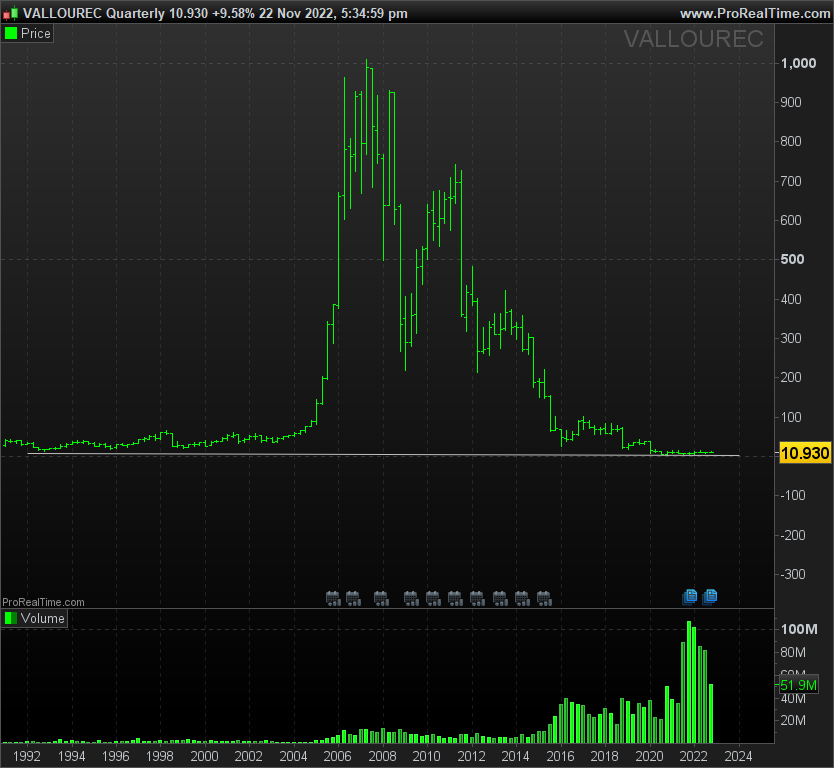Click the calendar event icon nearest 2006
This screenshot has height=768, width=834.
pyautogui.click(x=333, y=598)
